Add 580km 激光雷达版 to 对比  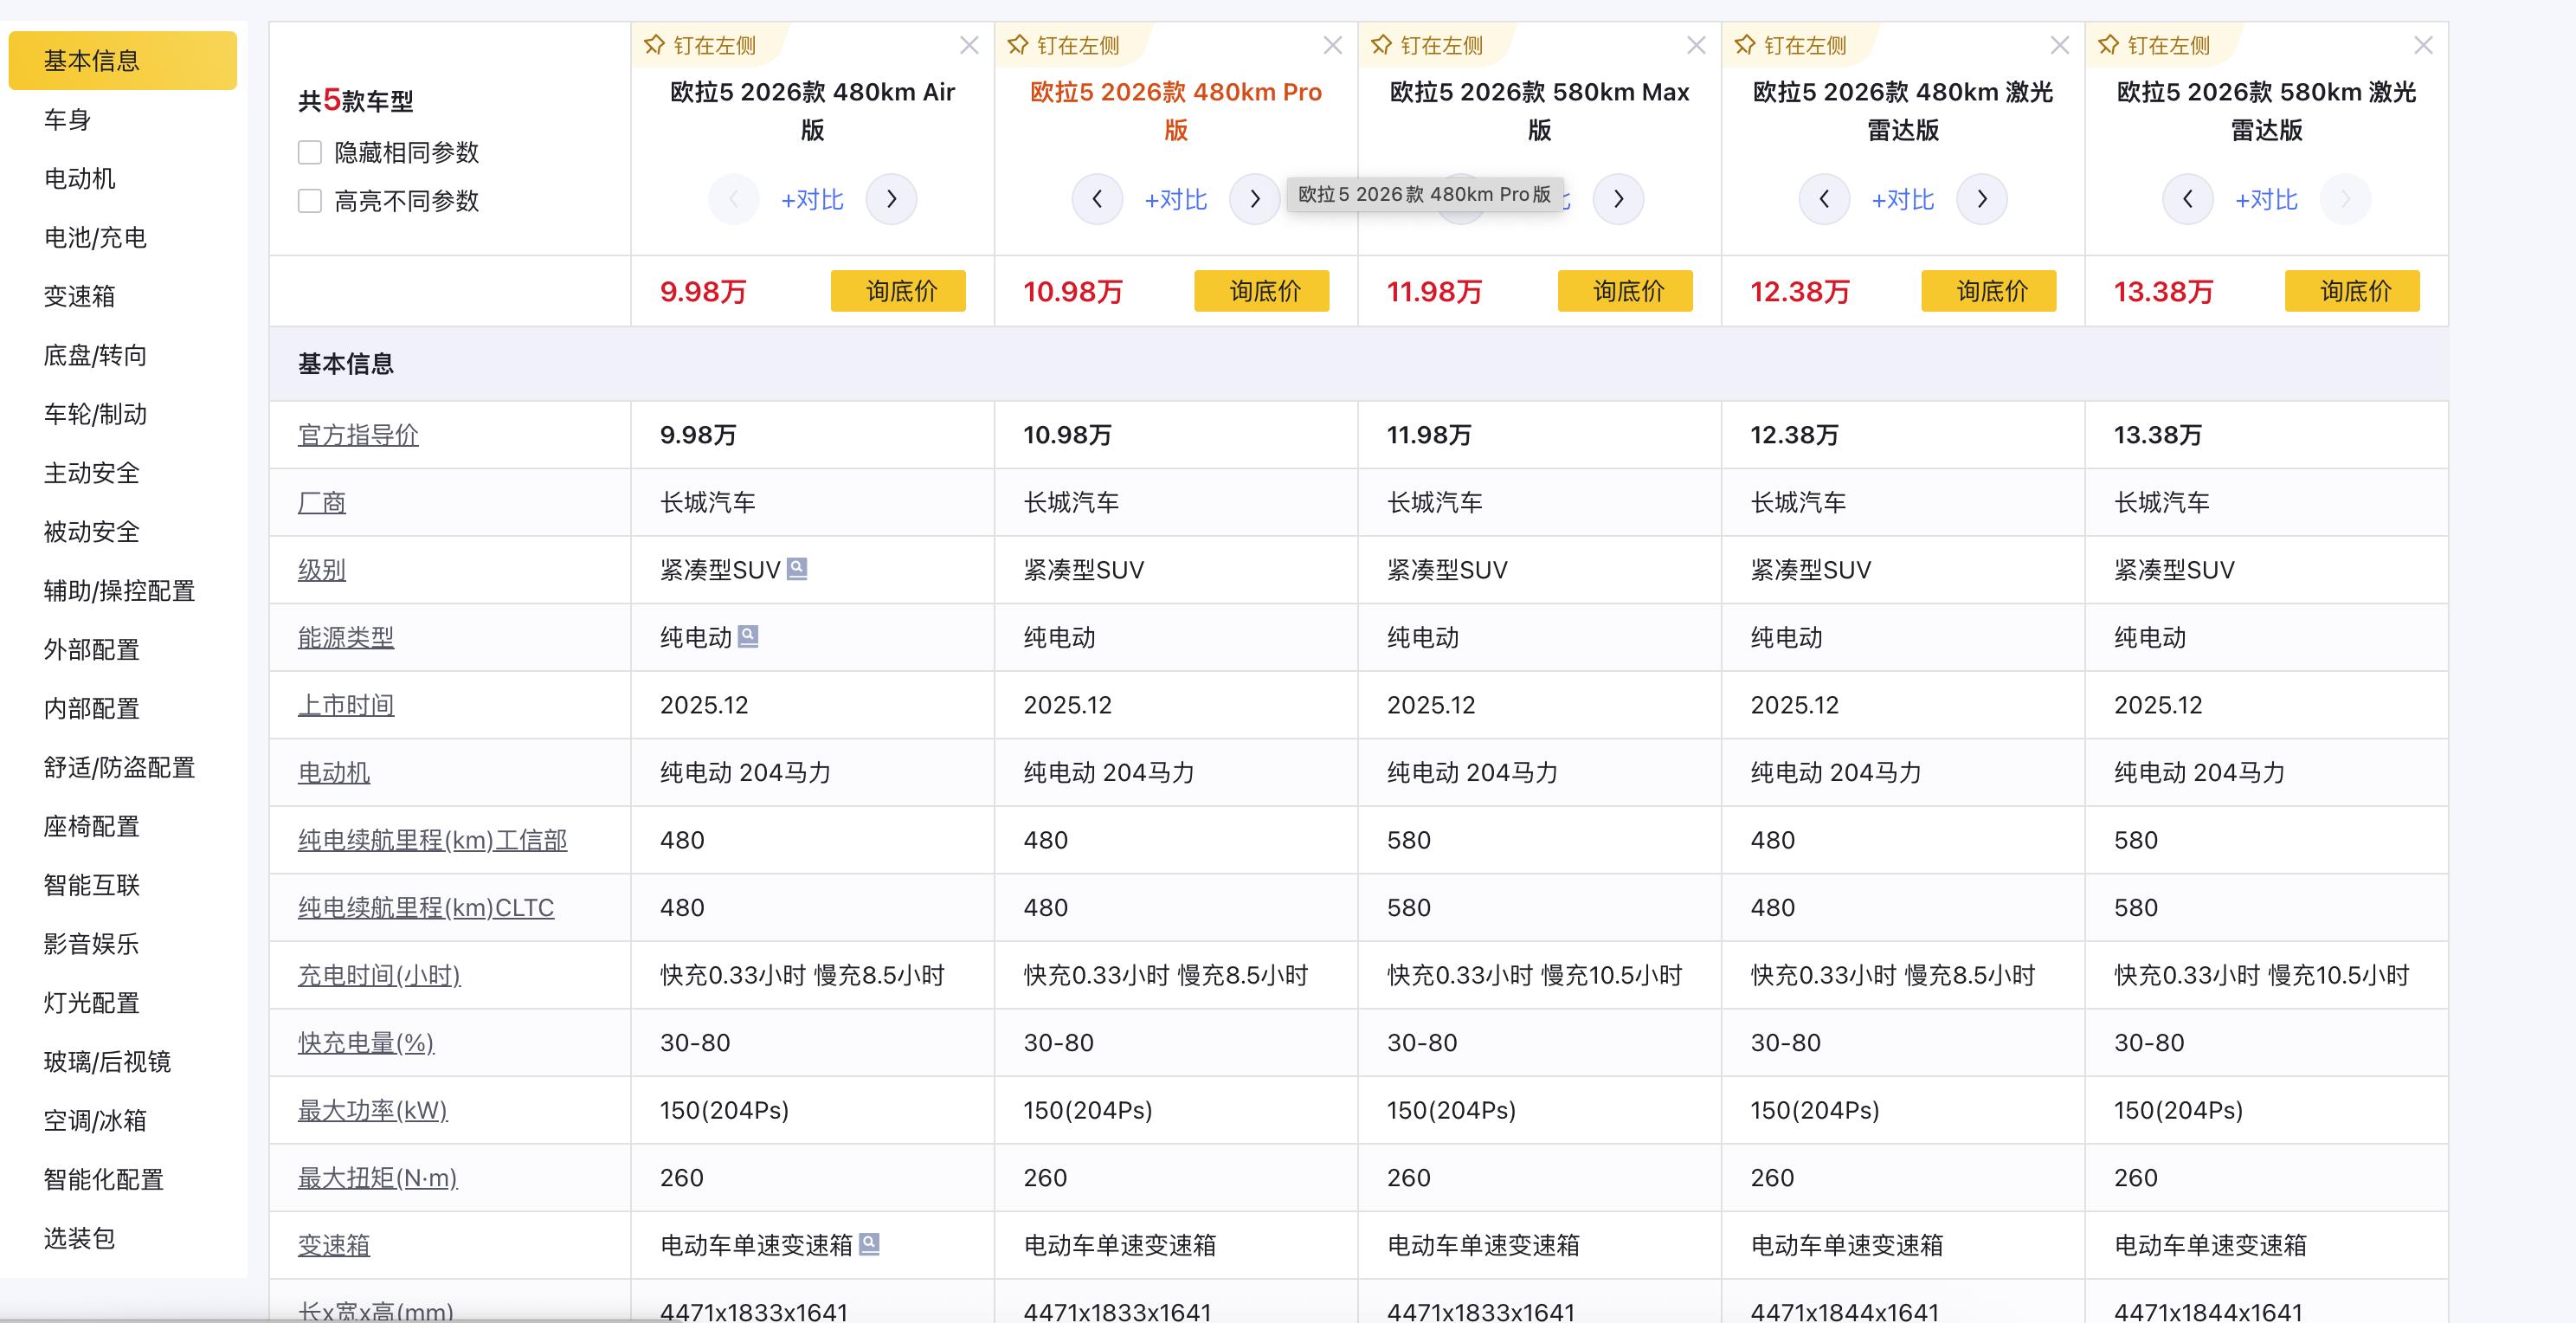[x=2265, y=200]
